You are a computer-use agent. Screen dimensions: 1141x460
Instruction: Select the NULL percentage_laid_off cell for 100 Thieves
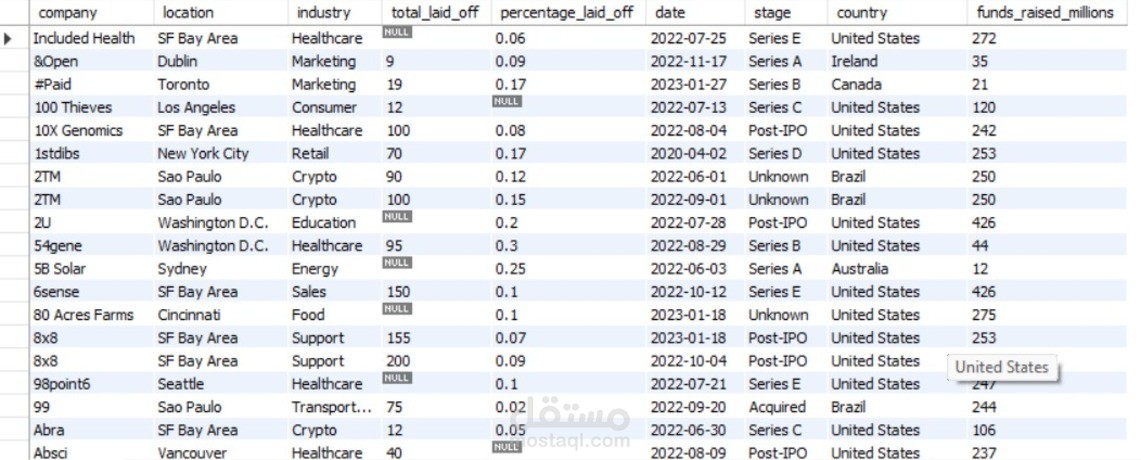tap(507, 101)
